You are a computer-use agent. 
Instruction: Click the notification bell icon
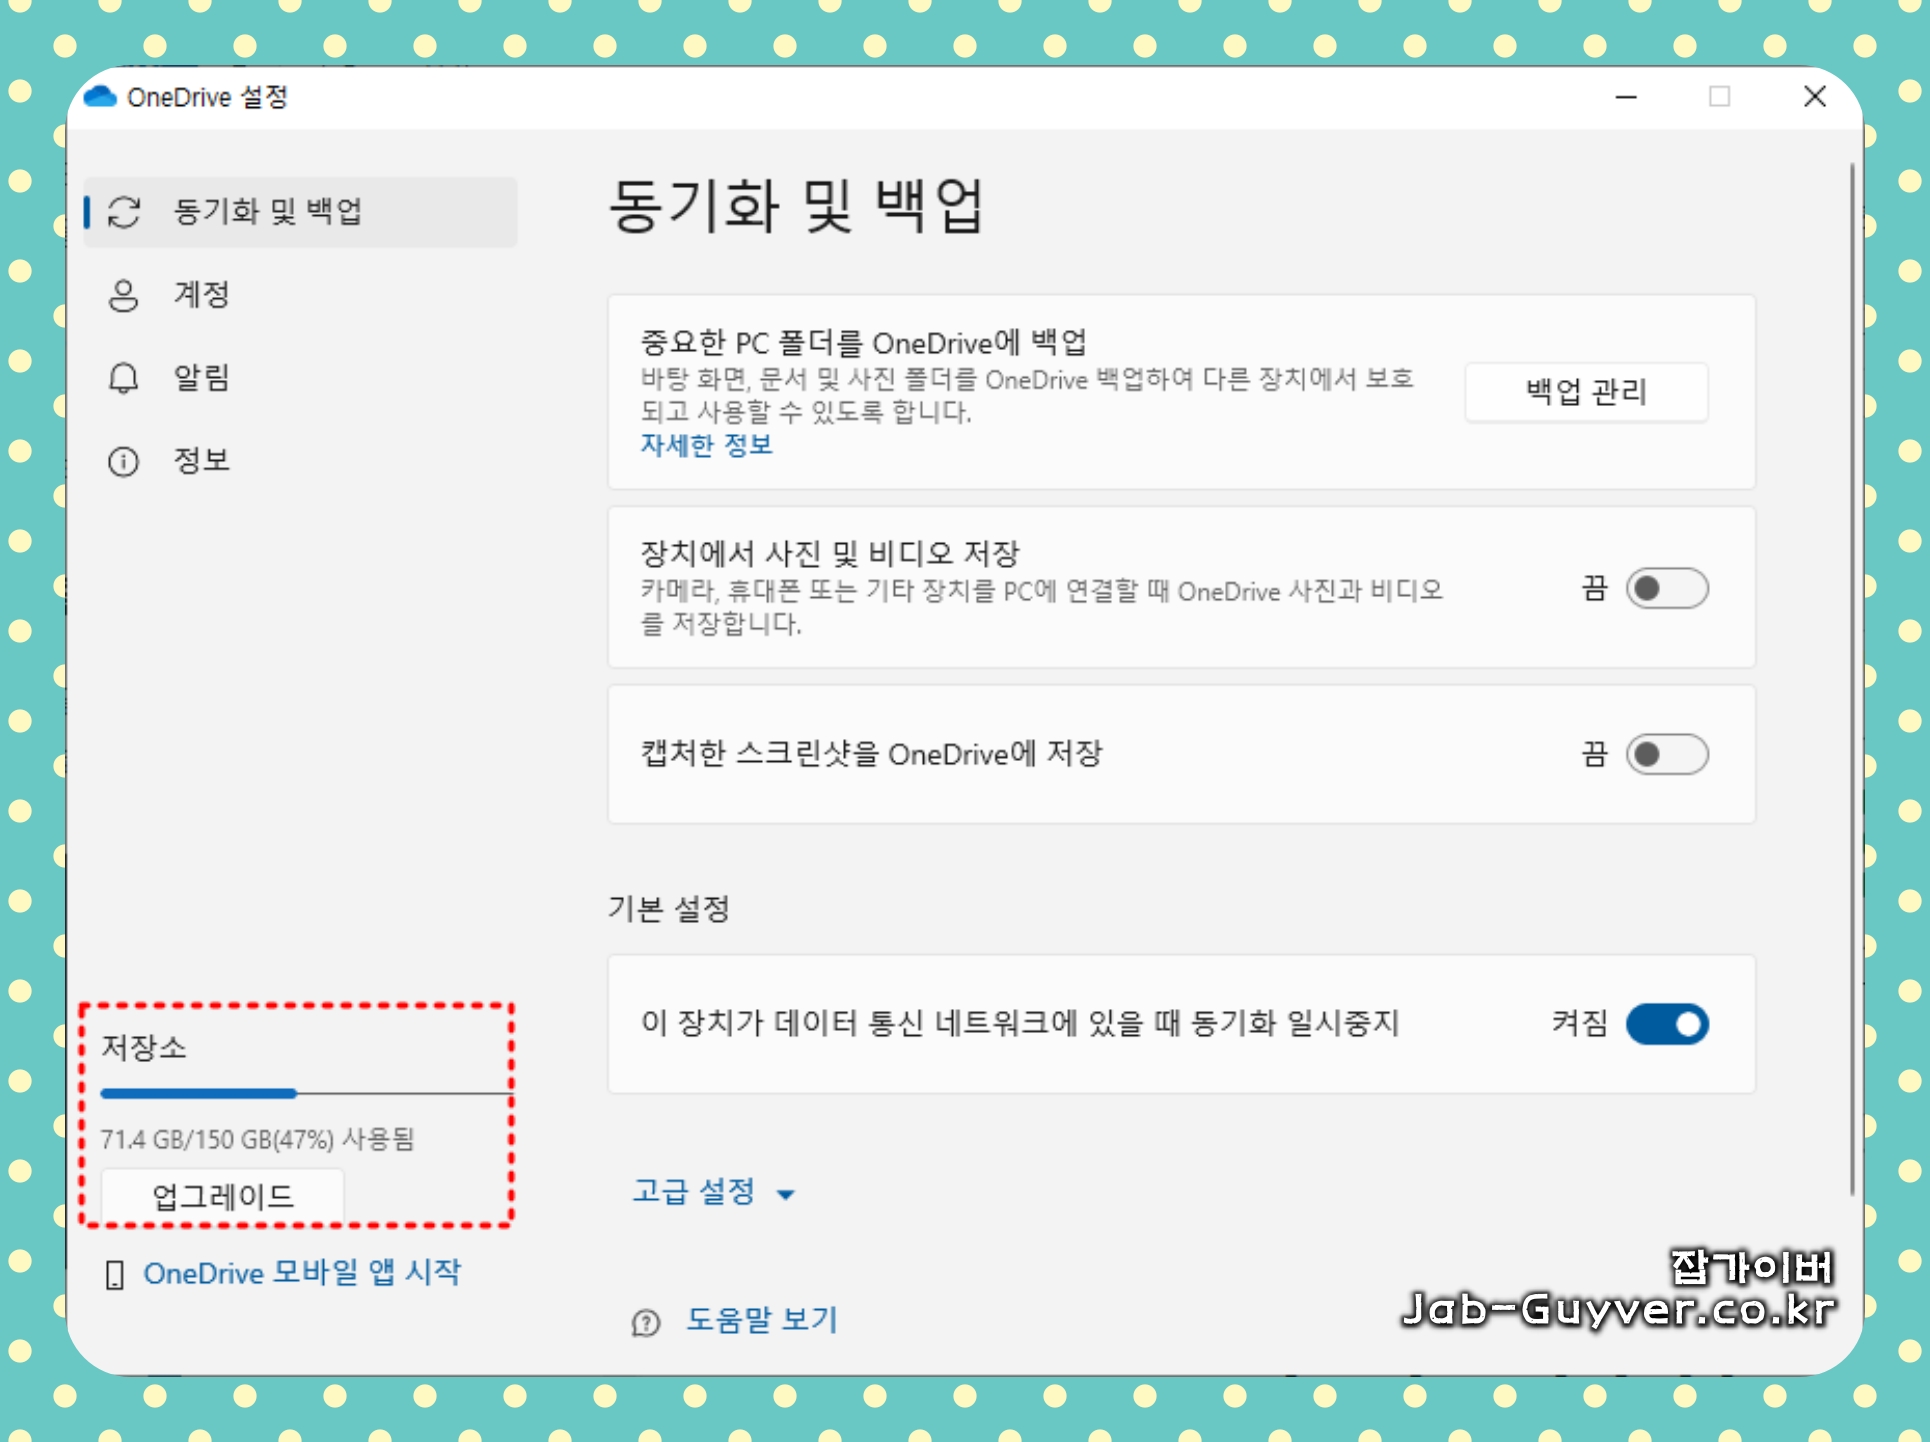pyautogui.click(x=123, y=378)
